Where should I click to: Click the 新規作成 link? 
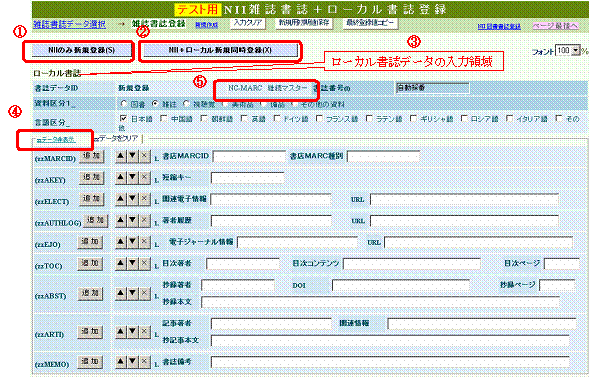pos(207,25)
